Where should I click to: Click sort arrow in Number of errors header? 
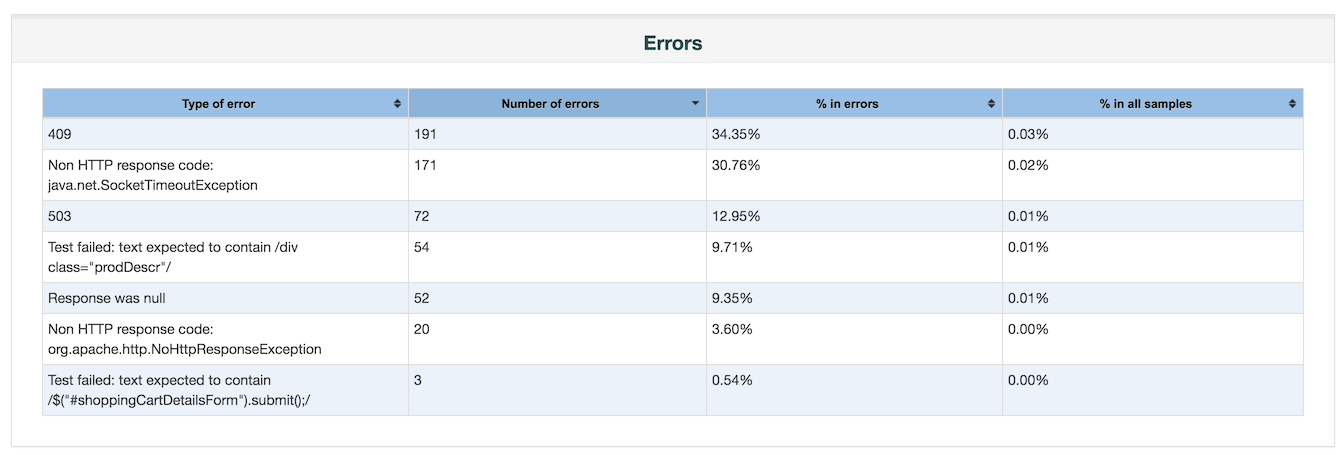(695, 104)
